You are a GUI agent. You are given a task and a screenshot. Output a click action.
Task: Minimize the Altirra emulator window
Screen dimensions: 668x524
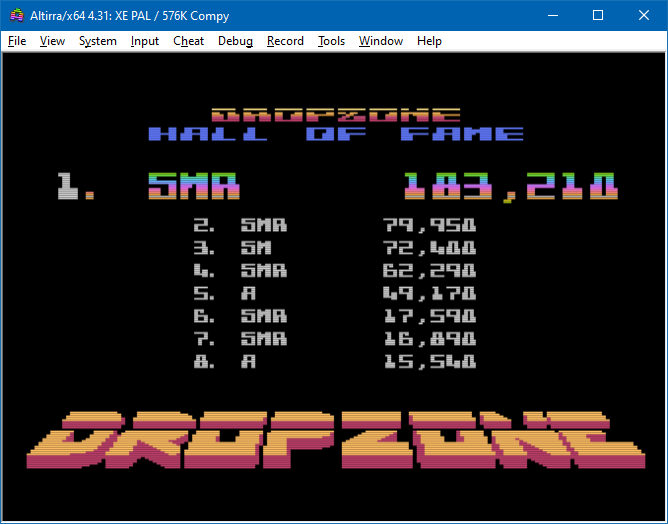click(551, 16)
